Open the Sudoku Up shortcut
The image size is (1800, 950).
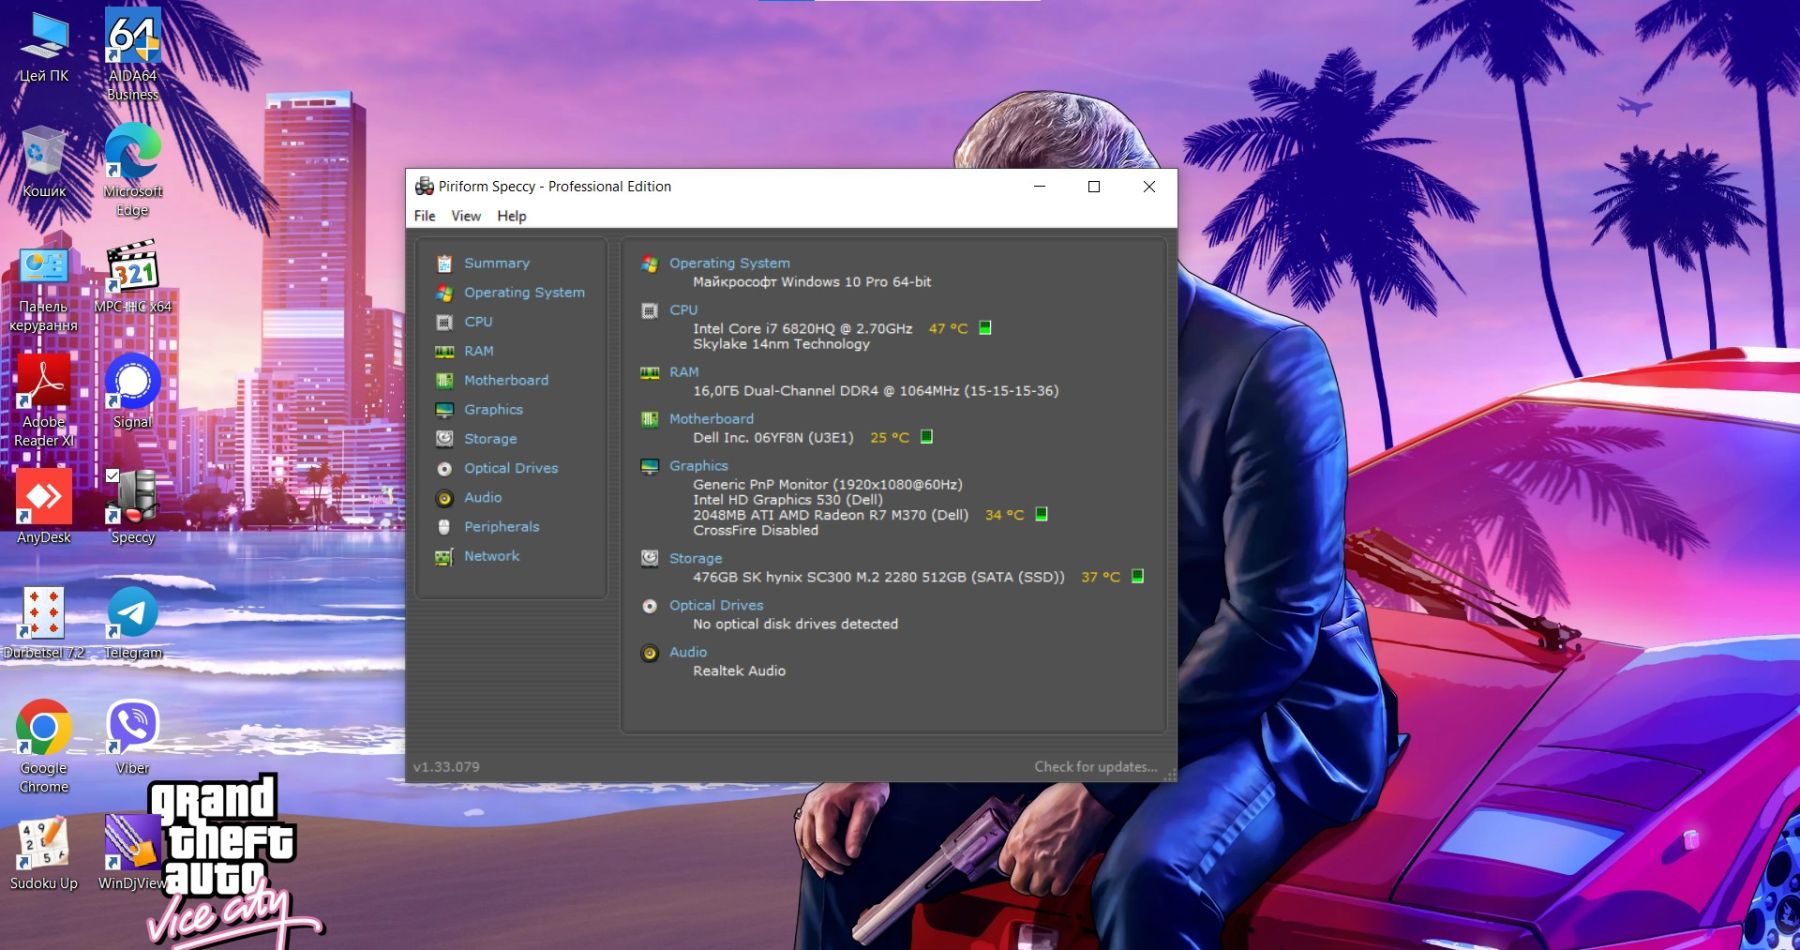point(44,853)
